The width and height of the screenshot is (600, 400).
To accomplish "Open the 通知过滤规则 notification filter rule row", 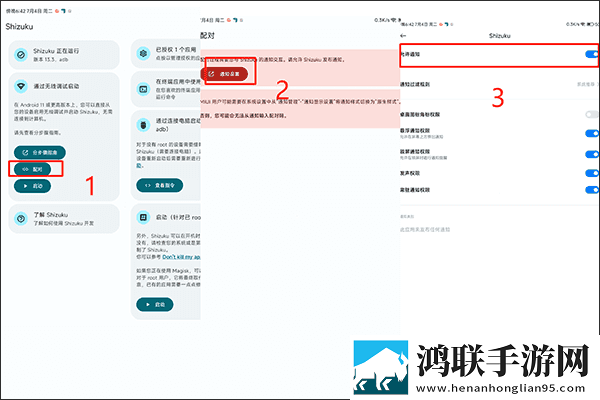I will pyautogui.click(x=499, y=84).
